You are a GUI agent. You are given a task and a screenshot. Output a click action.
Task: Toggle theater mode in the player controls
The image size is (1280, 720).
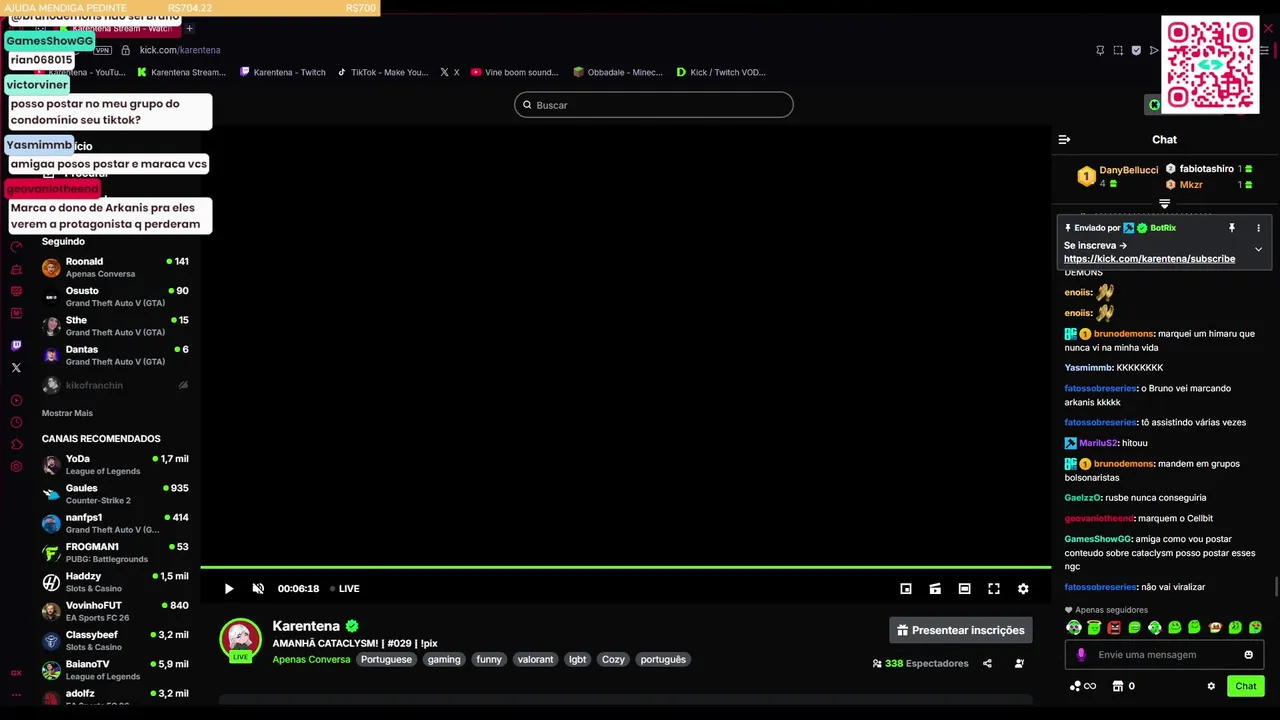[964, 589]
